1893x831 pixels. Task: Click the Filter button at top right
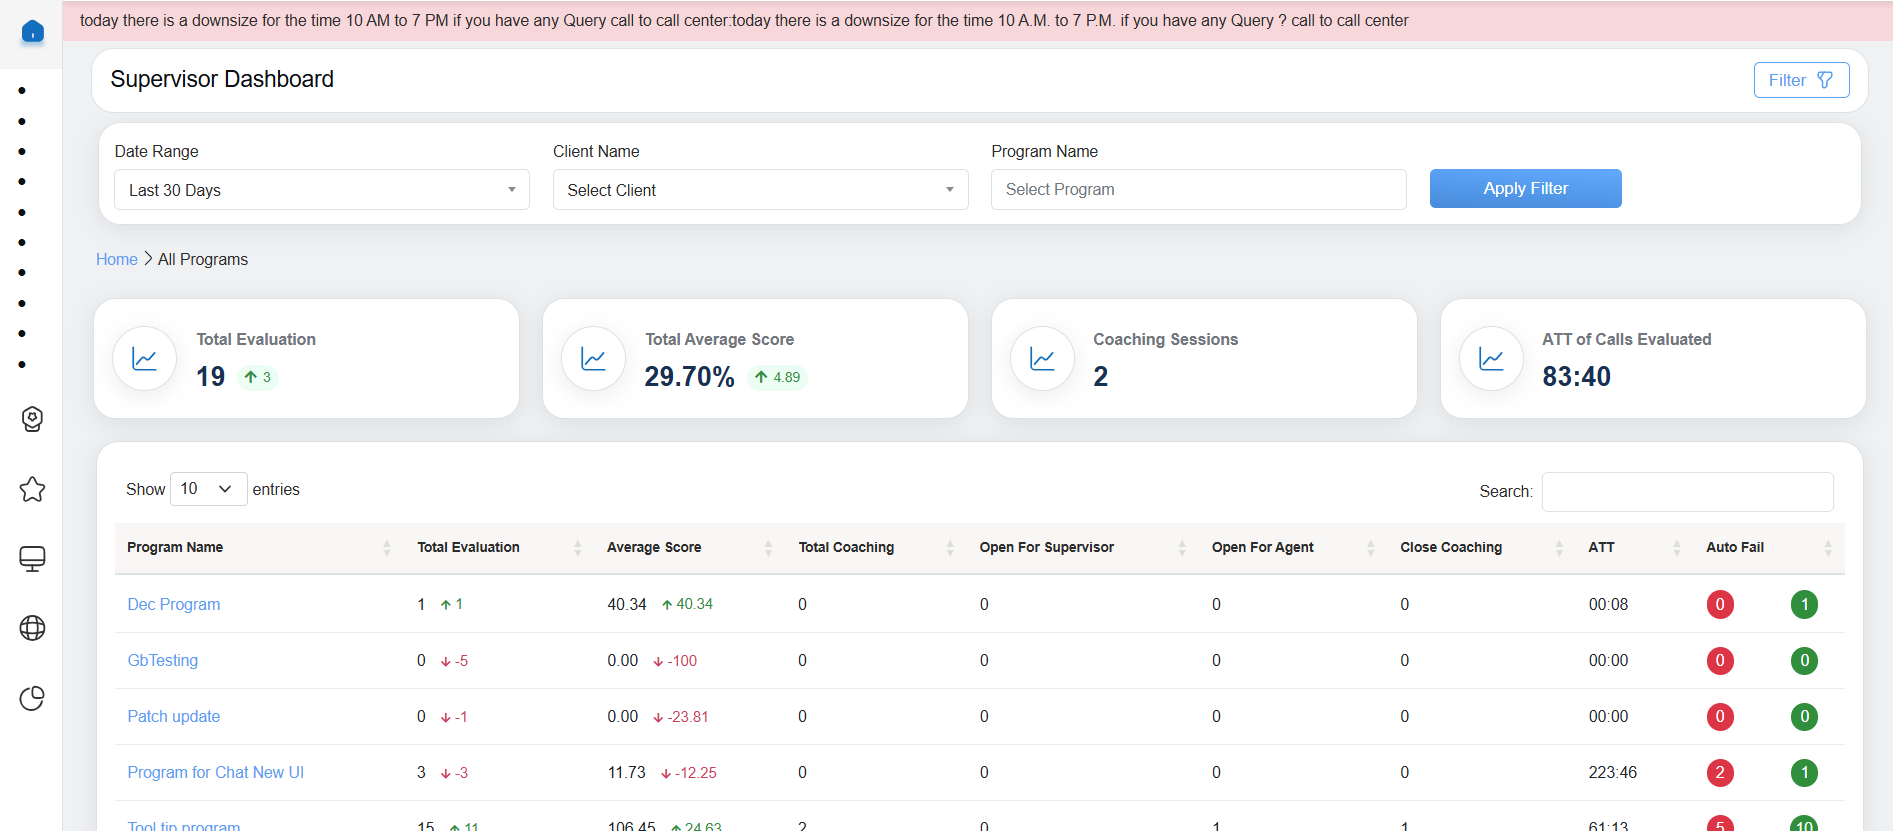1800,80
